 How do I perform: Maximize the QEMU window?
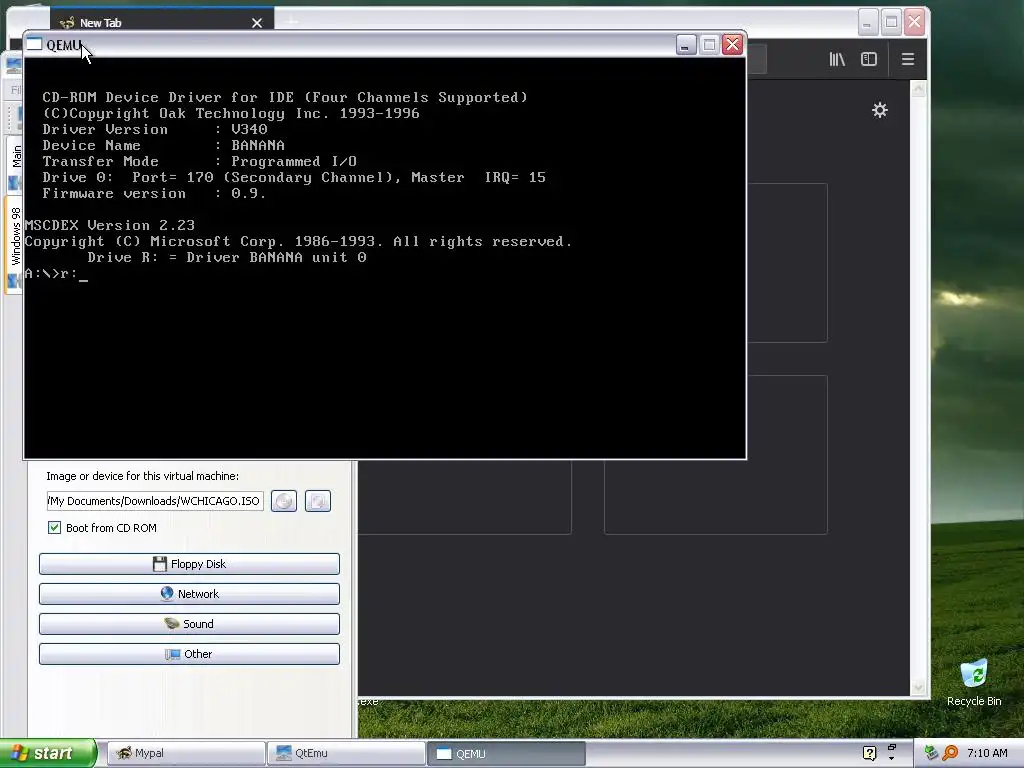coord(709,44)
